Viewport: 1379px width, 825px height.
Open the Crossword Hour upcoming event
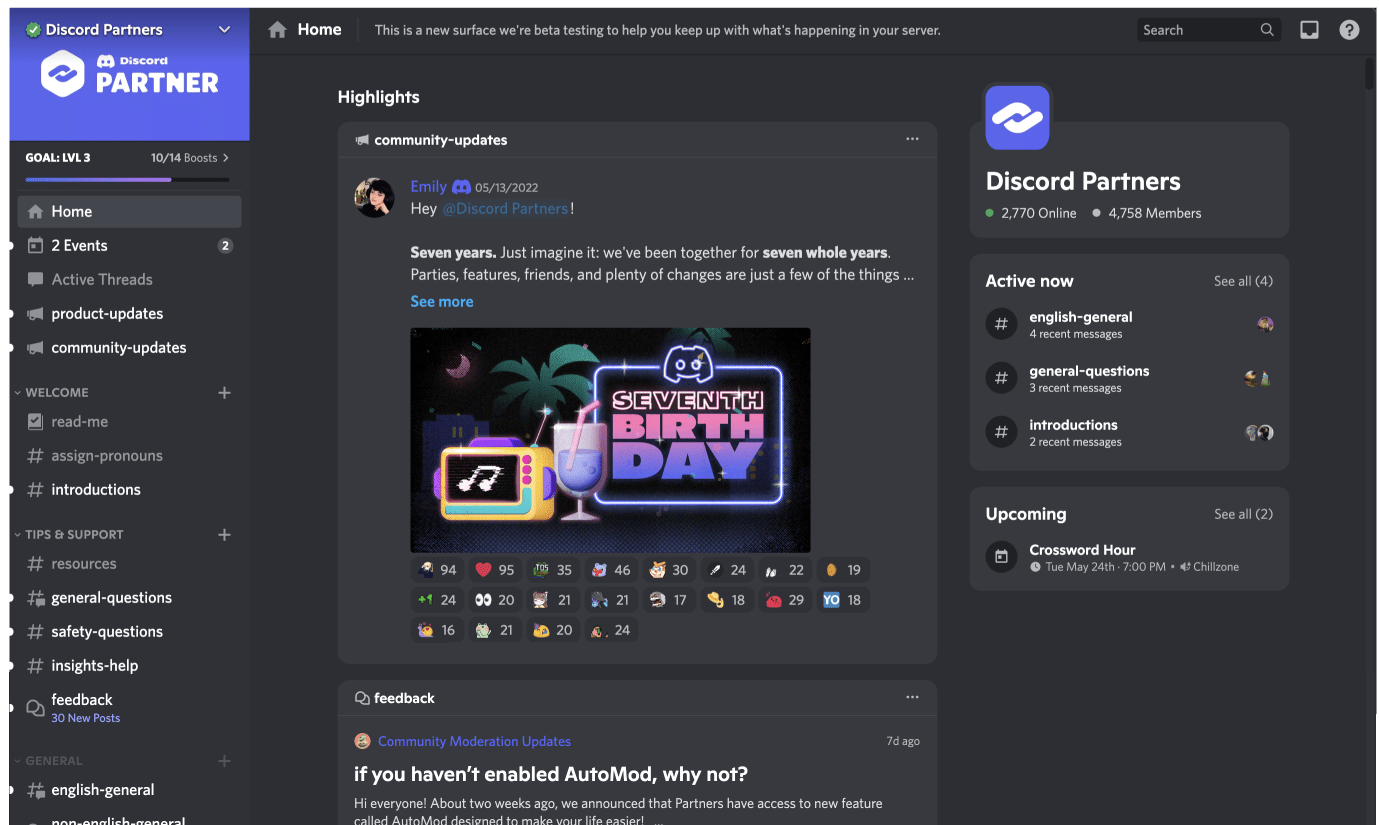[x=1129, y=557]
